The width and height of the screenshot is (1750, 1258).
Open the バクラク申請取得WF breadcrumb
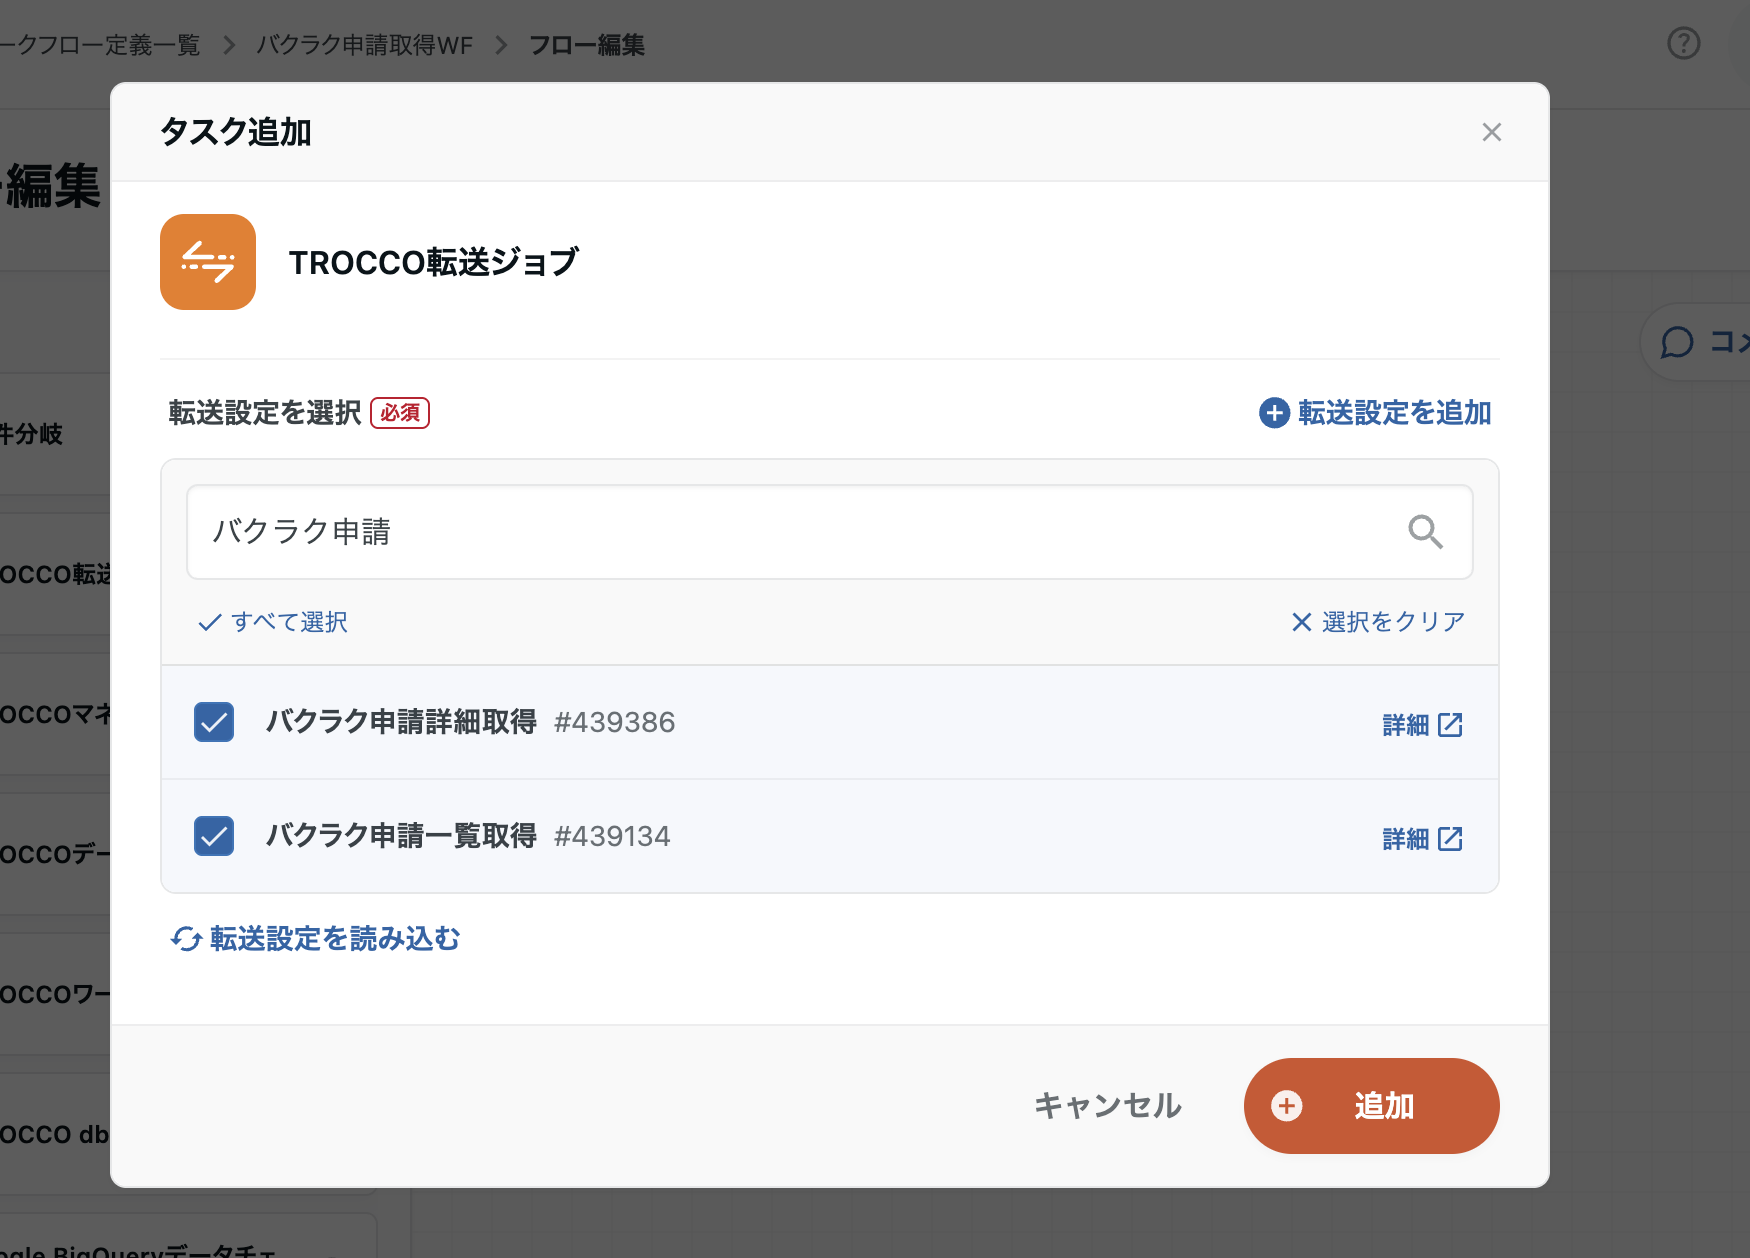(364, 45)
